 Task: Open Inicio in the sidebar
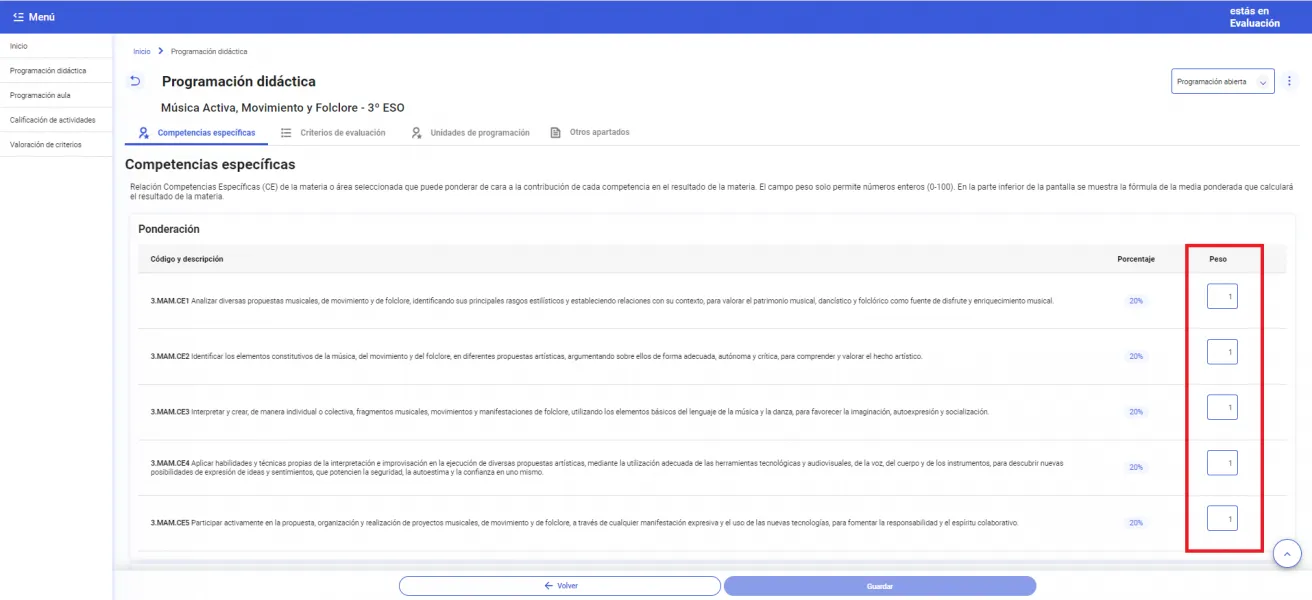19,46
